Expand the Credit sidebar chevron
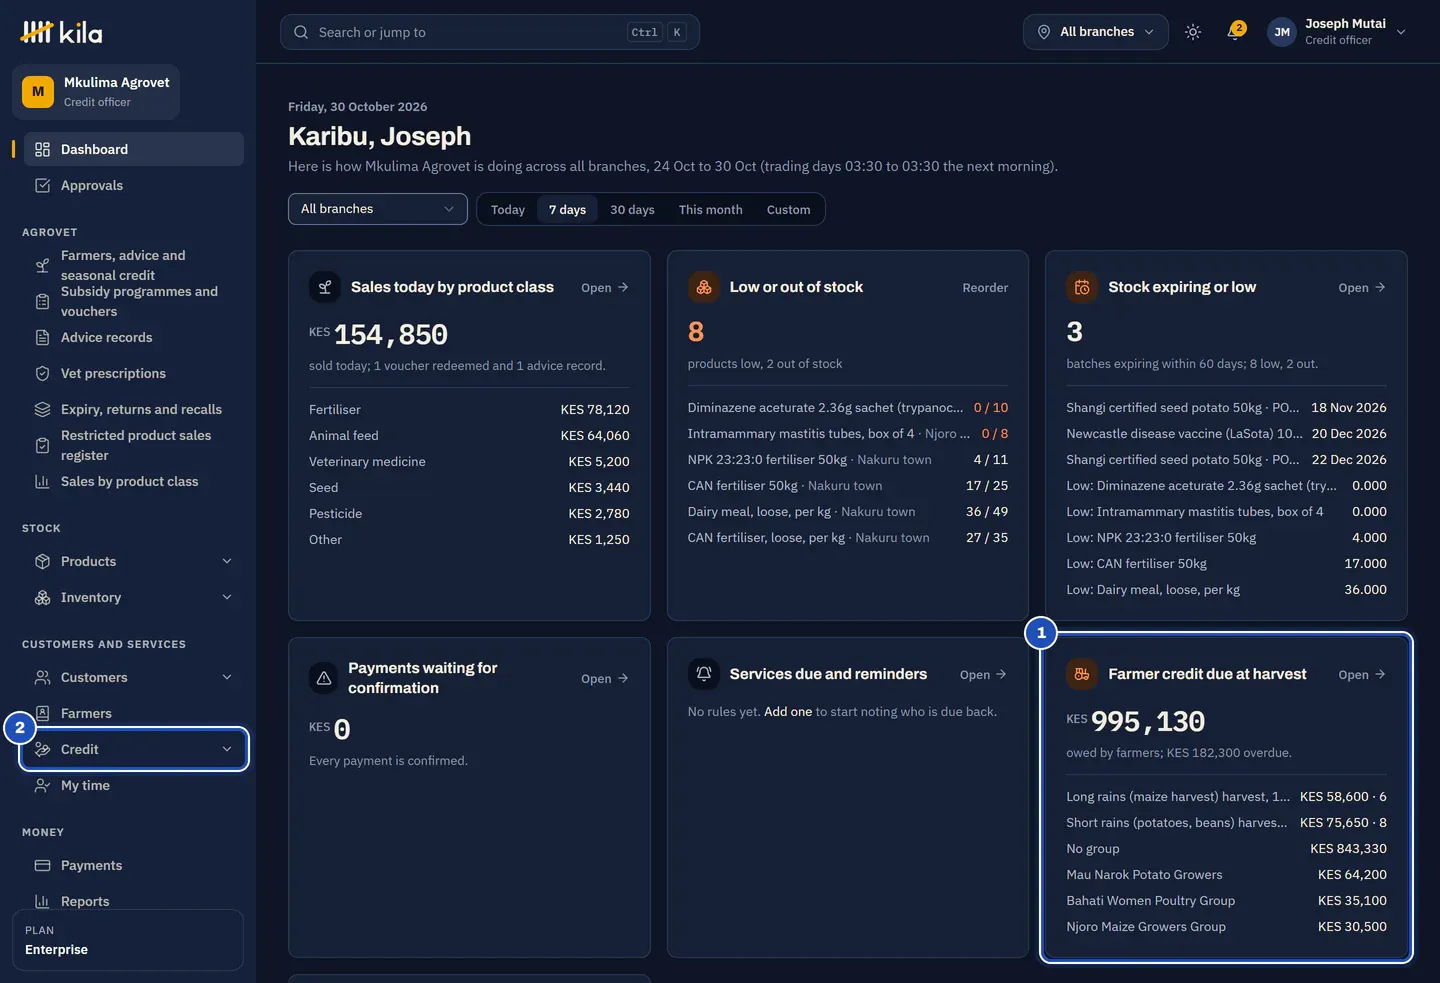1440x983 pixels. [x=227, y=749]
